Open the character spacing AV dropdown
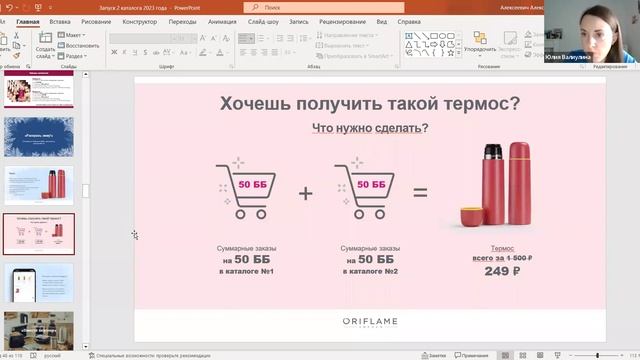The width and height of the screenshot is (640, 360). click(168, 52)
